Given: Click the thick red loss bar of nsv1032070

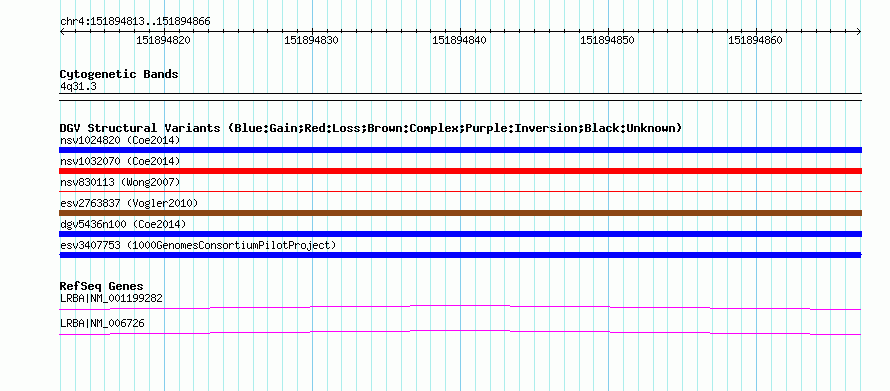Looking at the screenshot, I should (x=460, y=171).
